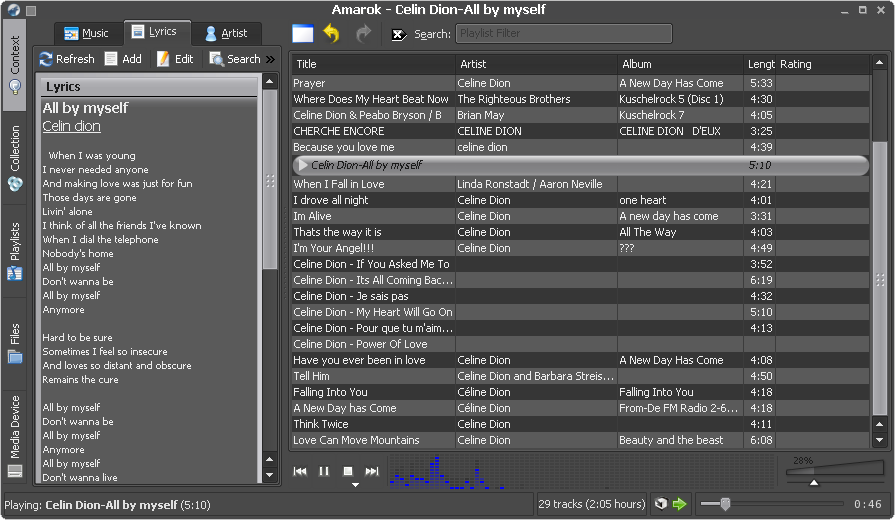Open the Context sidebar tab

click(14, 65)
